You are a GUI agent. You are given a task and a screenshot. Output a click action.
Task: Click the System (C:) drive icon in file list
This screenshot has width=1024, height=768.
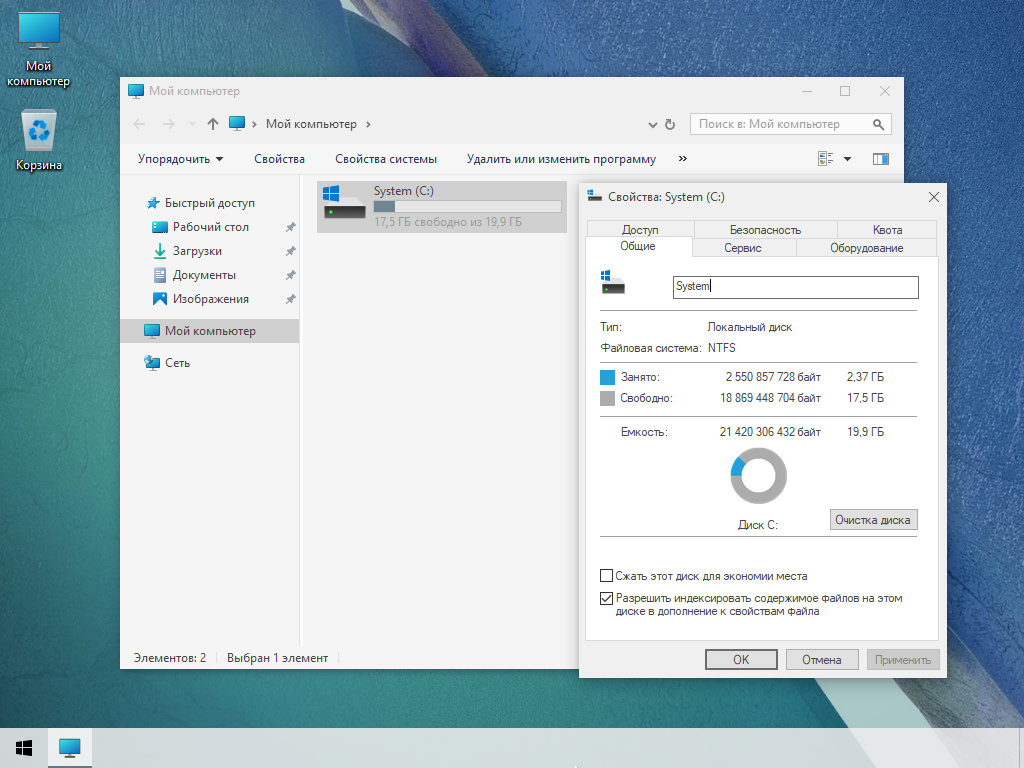tap(342, 205)
